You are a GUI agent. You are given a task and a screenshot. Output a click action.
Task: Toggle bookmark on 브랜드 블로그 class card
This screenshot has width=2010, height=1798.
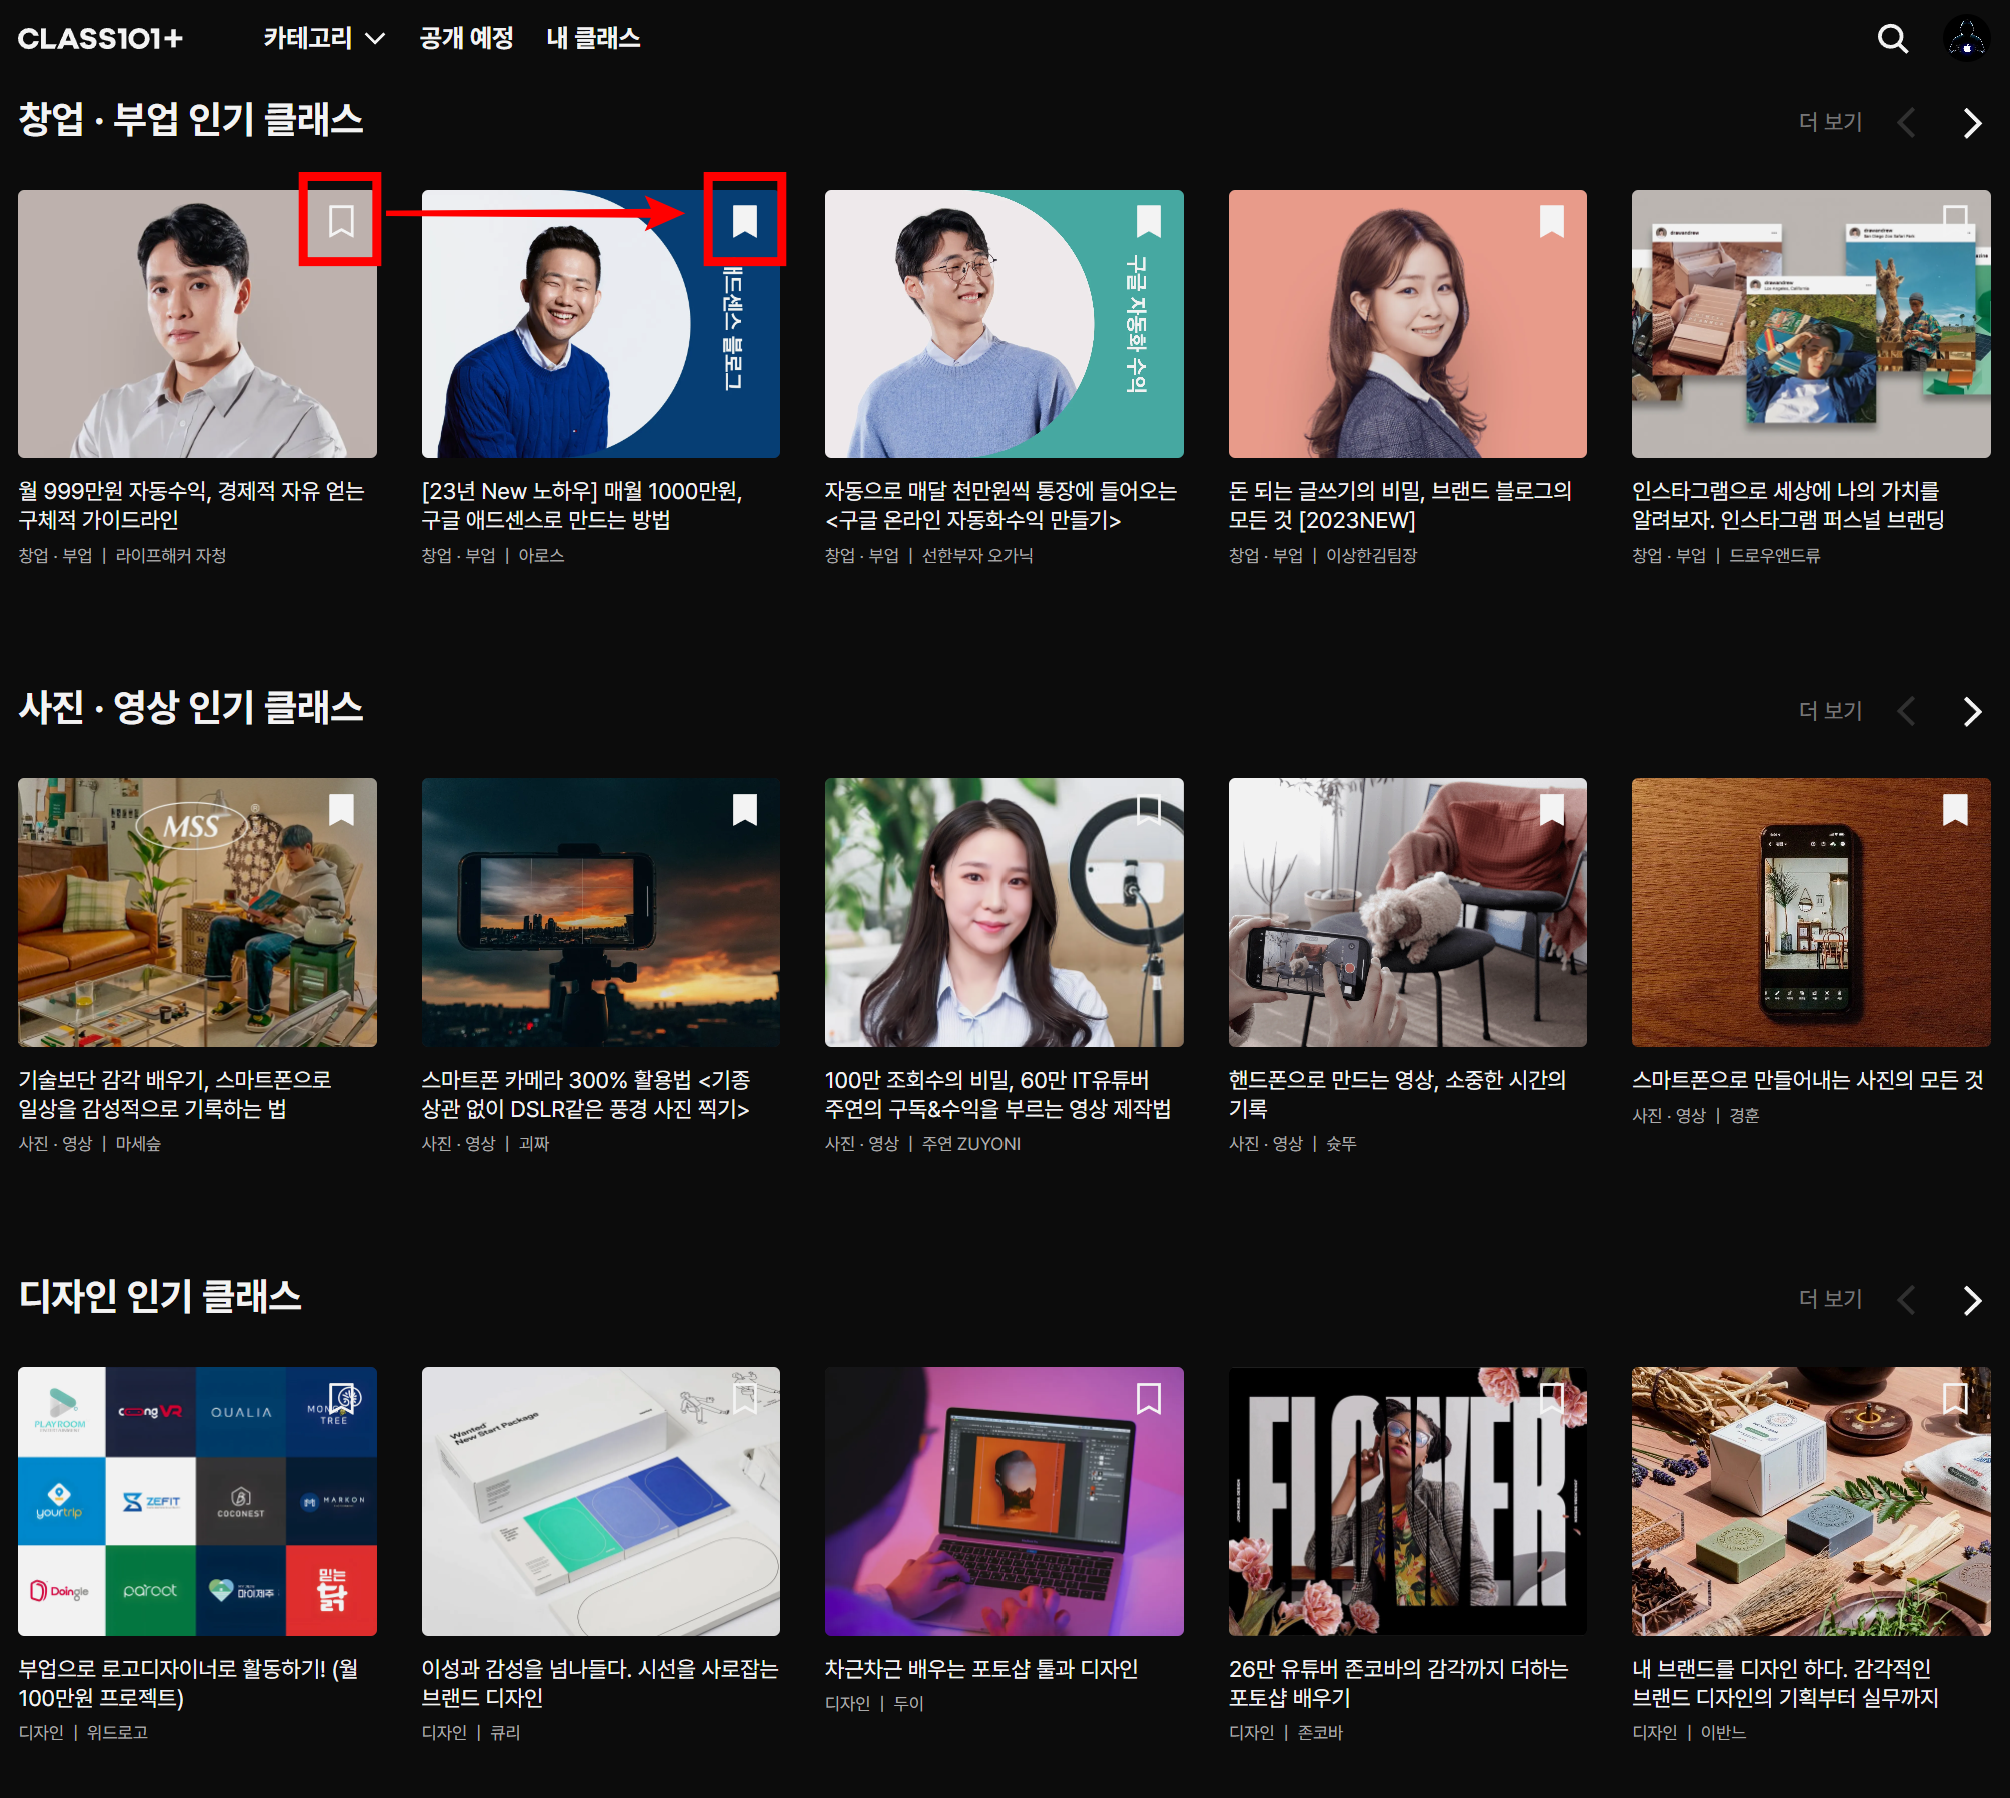point(1551,220)
